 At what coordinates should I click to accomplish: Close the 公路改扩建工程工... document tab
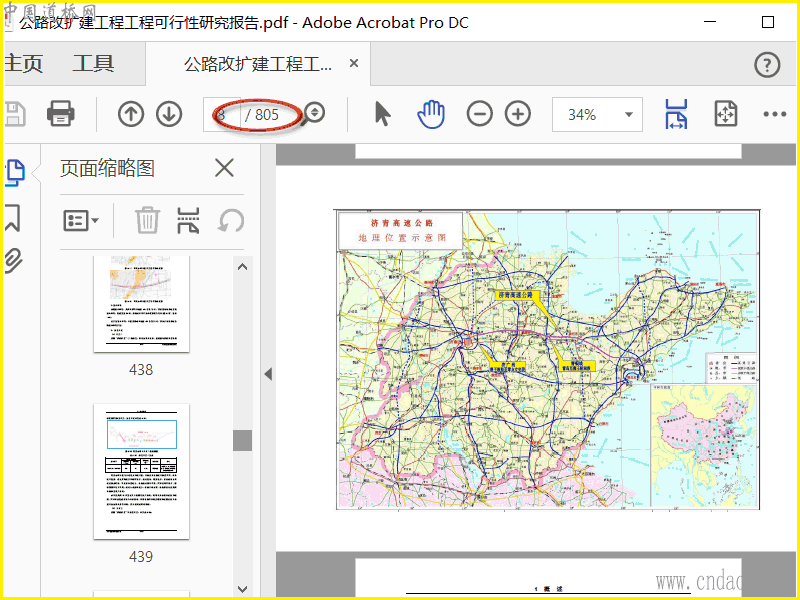click(x=354, y=63)
